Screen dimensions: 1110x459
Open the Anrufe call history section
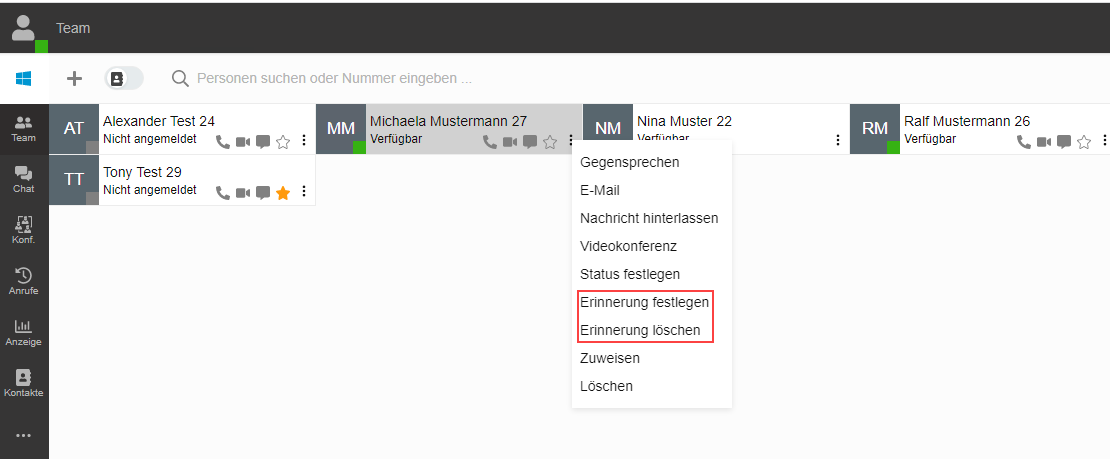(x=24, y=281)
